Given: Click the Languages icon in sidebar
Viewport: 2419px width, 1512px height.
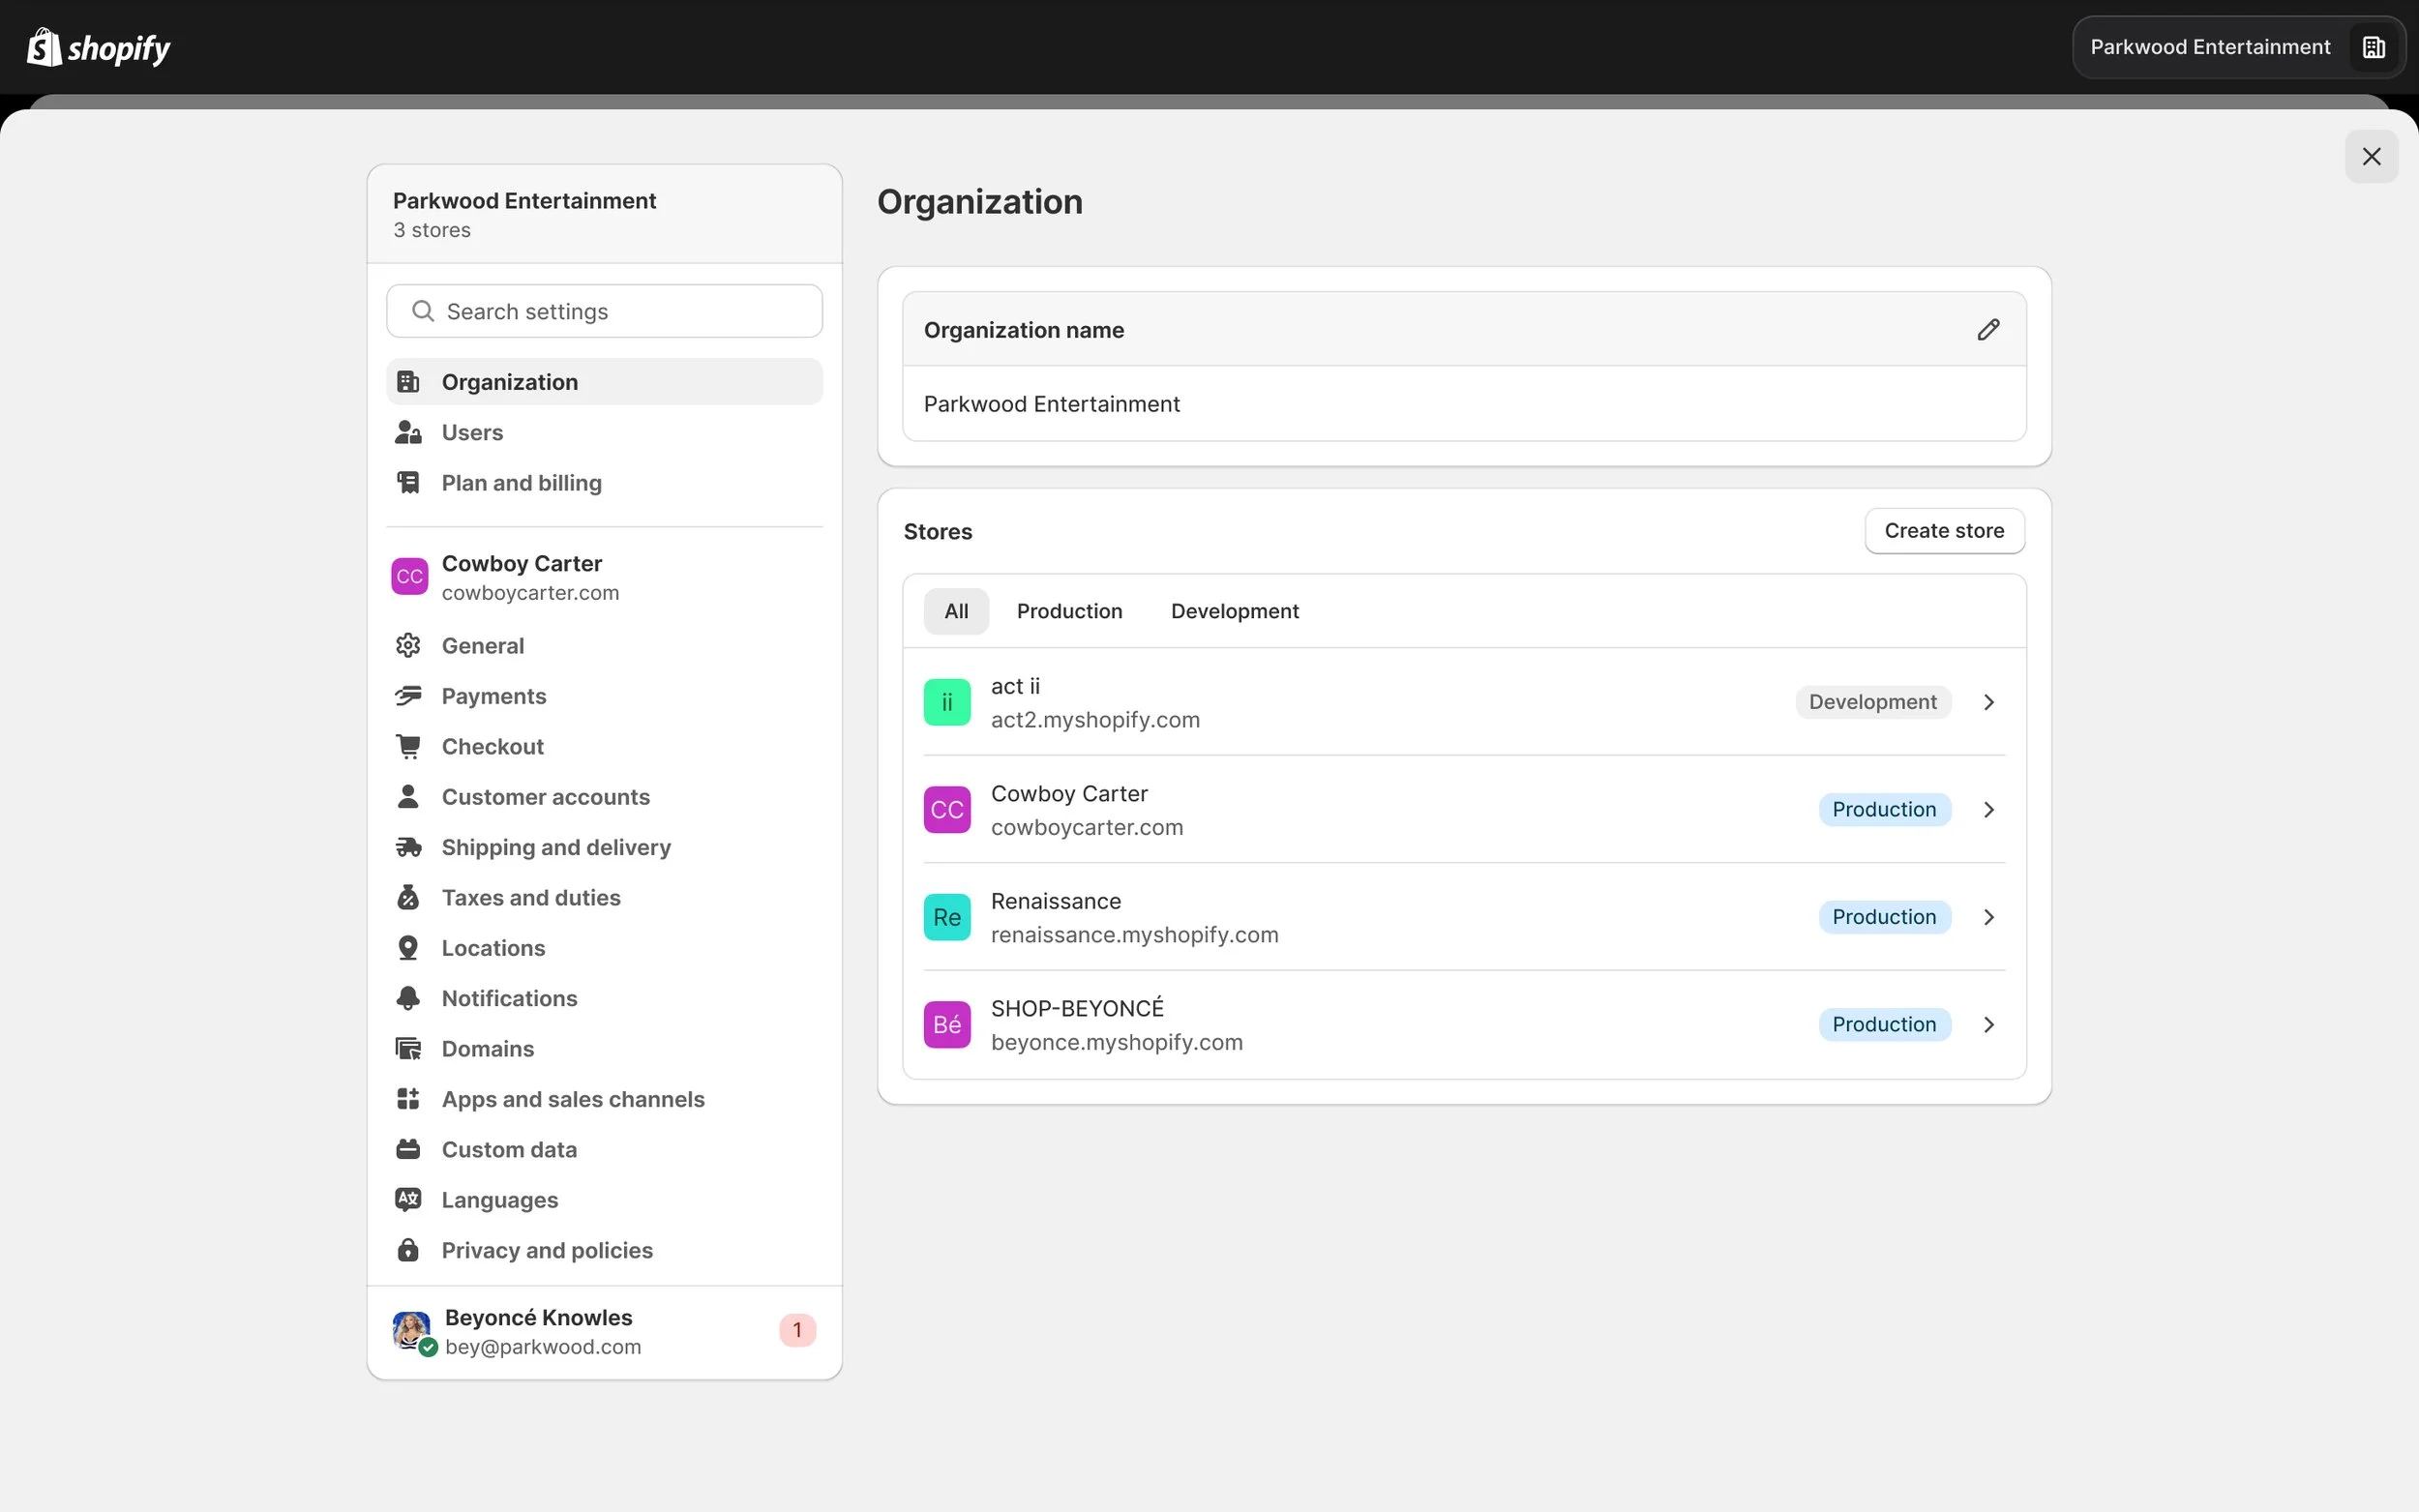Looking at the screenshot, I should point(408,1199).
